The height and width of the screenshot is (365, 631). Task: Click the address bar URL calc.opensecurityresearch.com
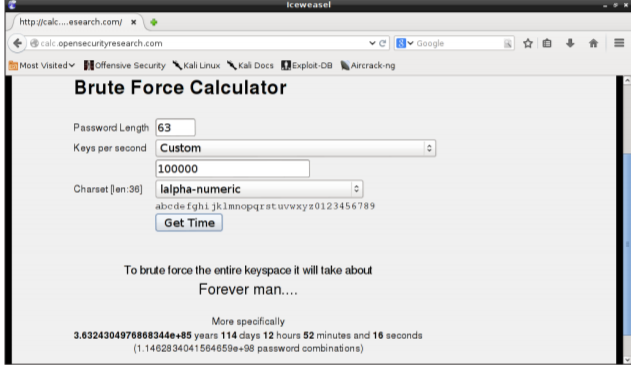click(x=101, y=43)
